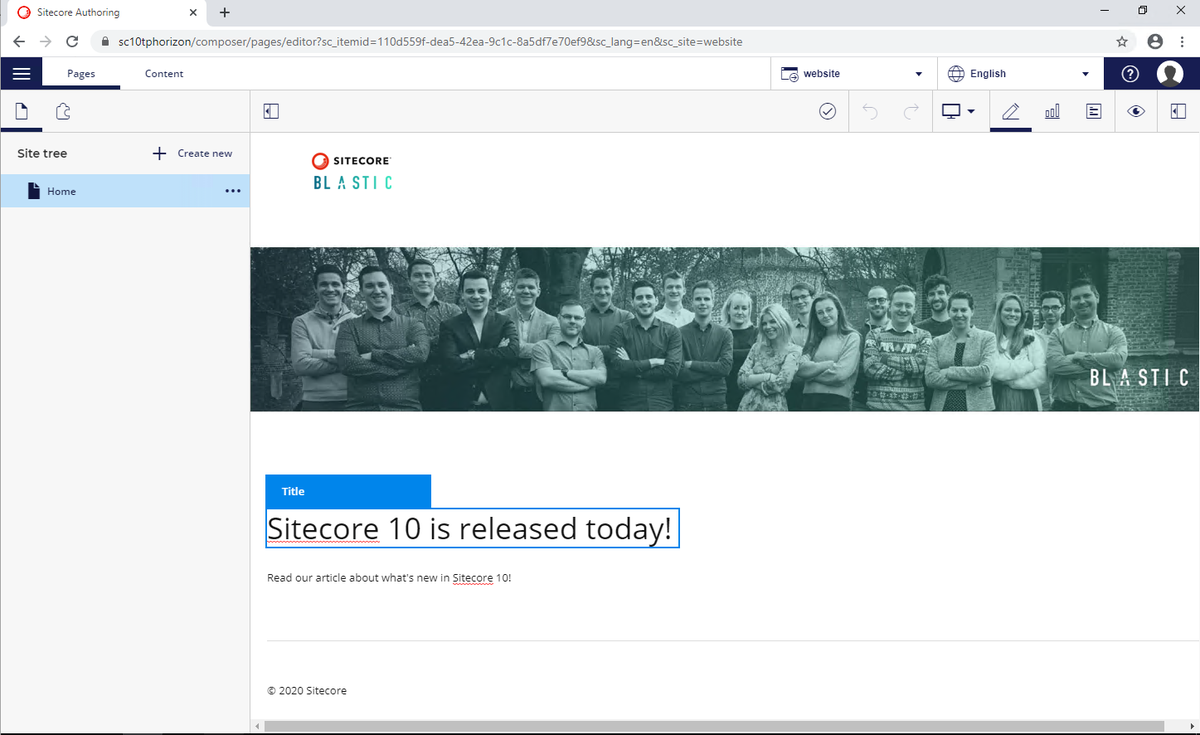The width and height of the screenshot is (1200, 735).
Task: Close the Sitecore Authoring browser tab
Action: tap(193, 13)
